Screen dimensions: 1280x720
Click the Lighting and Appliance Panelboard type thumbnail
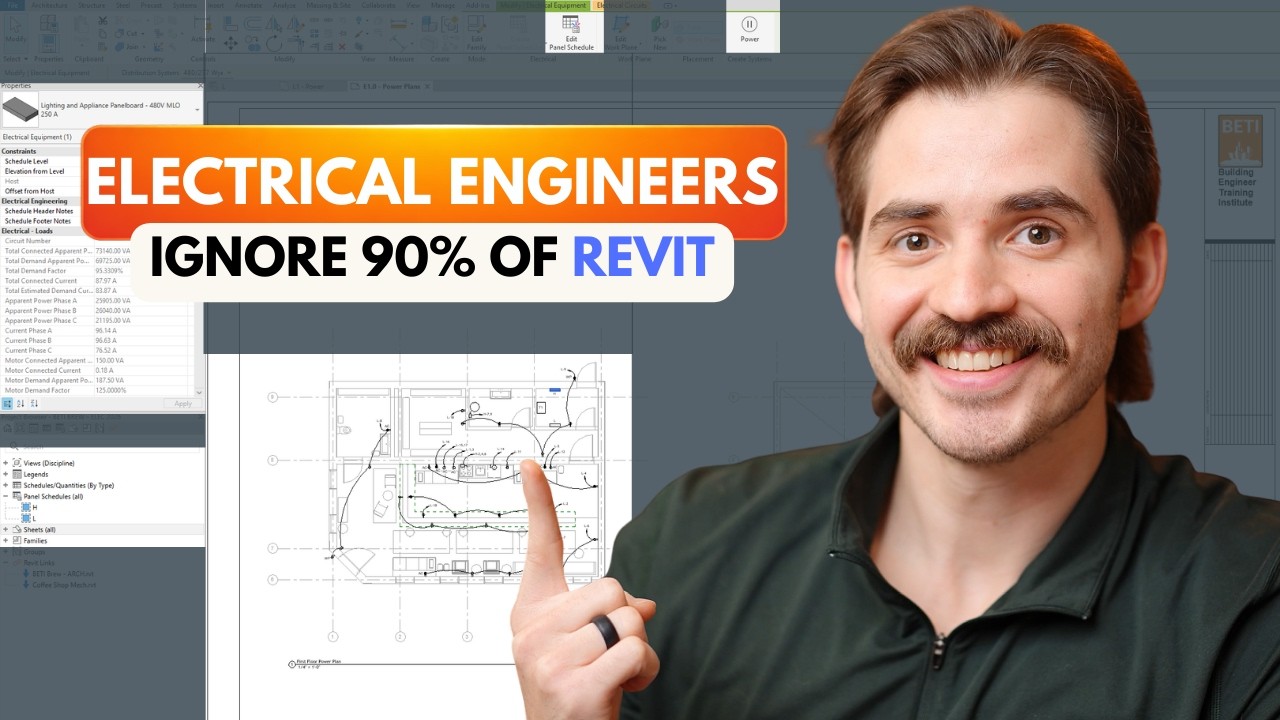[x=20, y=108]
